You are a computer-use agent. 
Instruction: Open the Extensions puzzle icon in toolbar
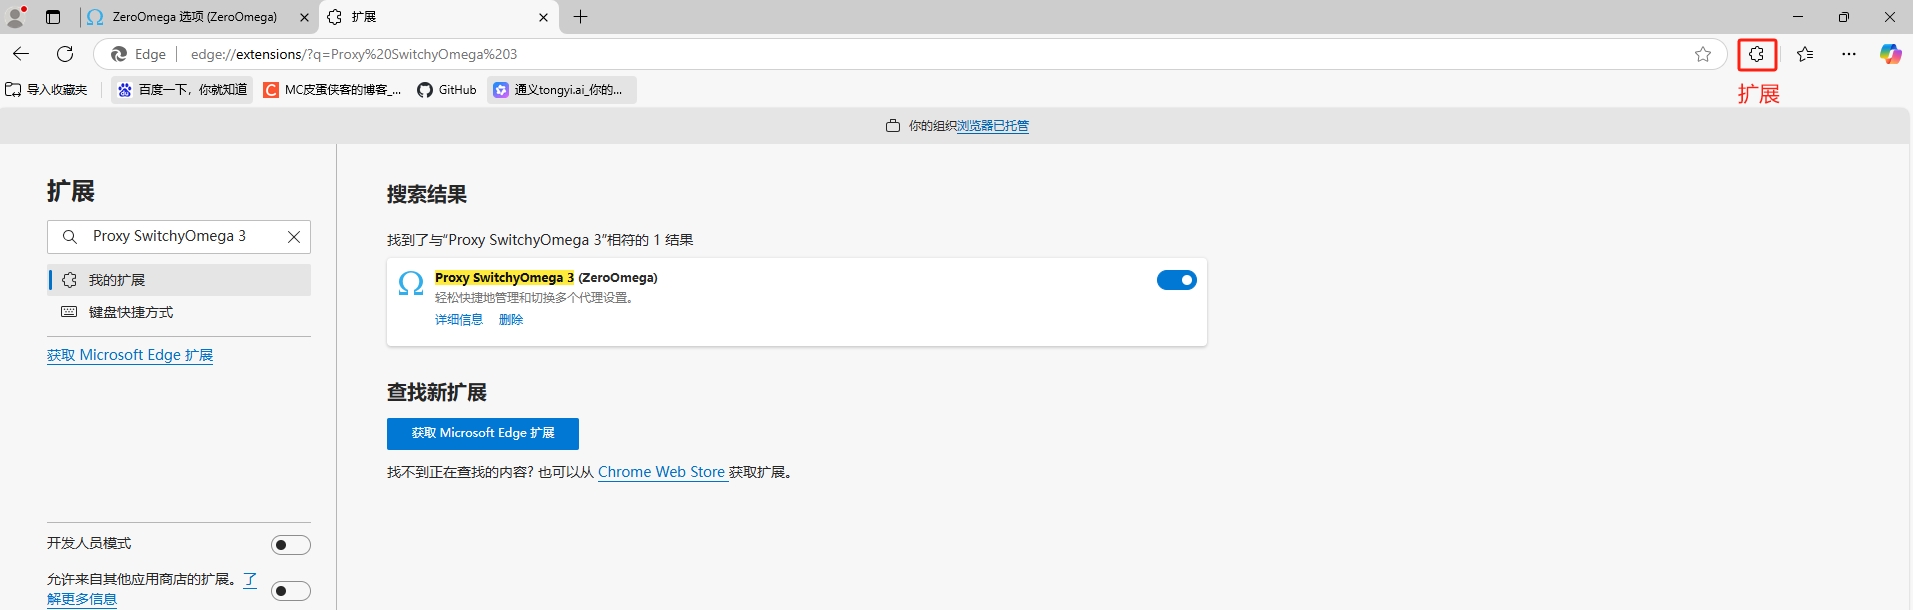(x=1757, y=54)
